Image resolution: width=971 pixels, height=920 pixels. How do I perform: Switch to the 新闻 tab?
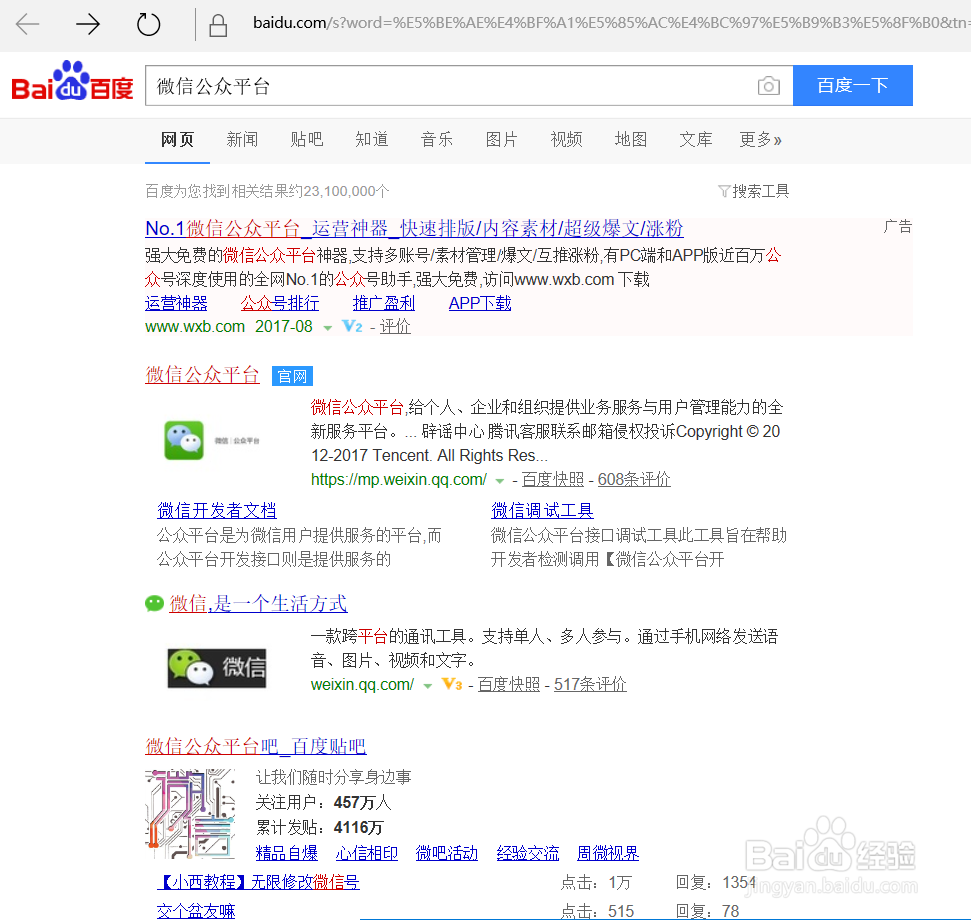pos(242,139)
